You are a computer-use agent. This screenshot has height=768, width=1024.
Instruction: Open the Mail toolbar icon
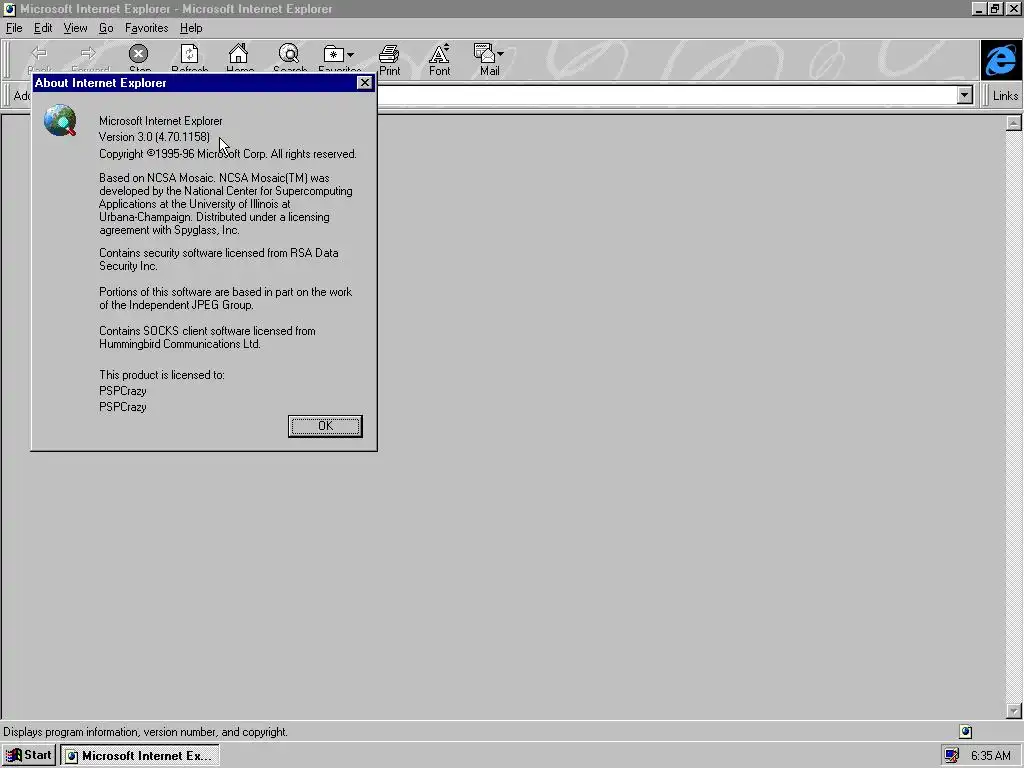(x=485, y=54)
